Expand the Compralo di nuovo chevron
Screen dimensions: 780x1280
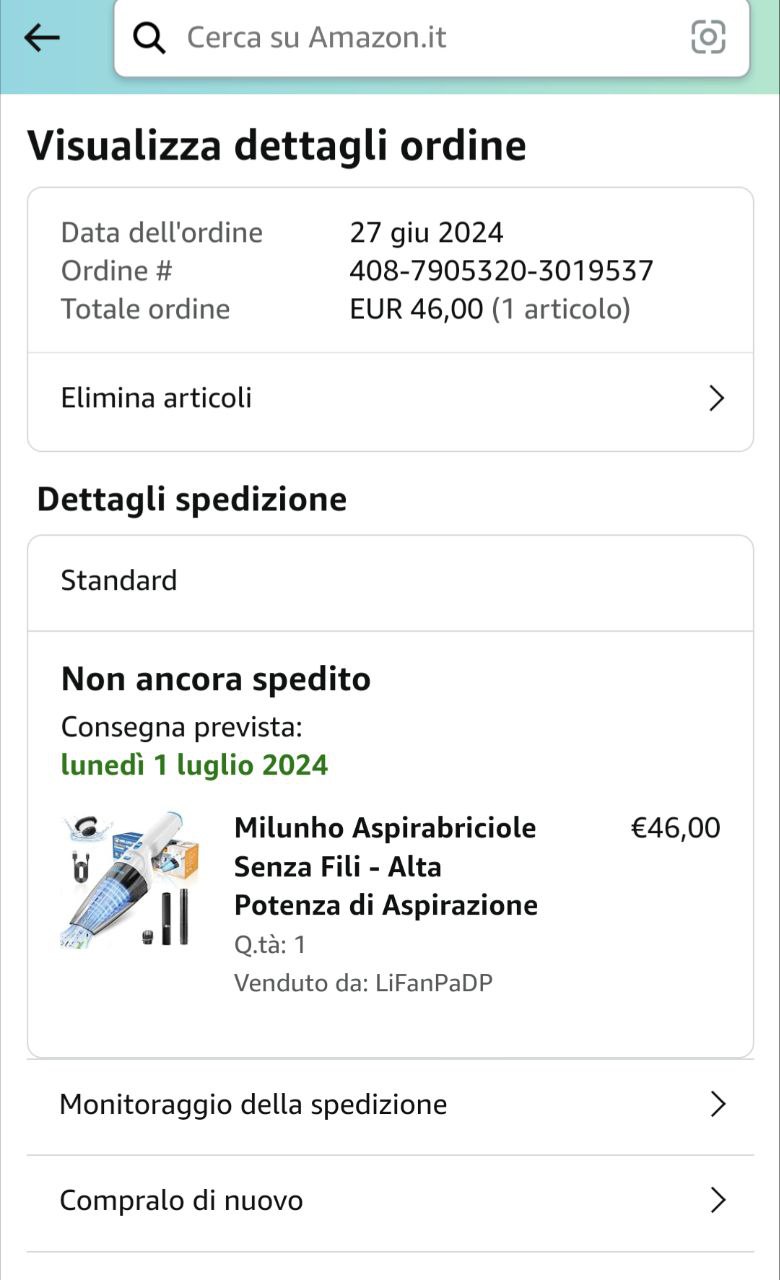[717, 1200]
